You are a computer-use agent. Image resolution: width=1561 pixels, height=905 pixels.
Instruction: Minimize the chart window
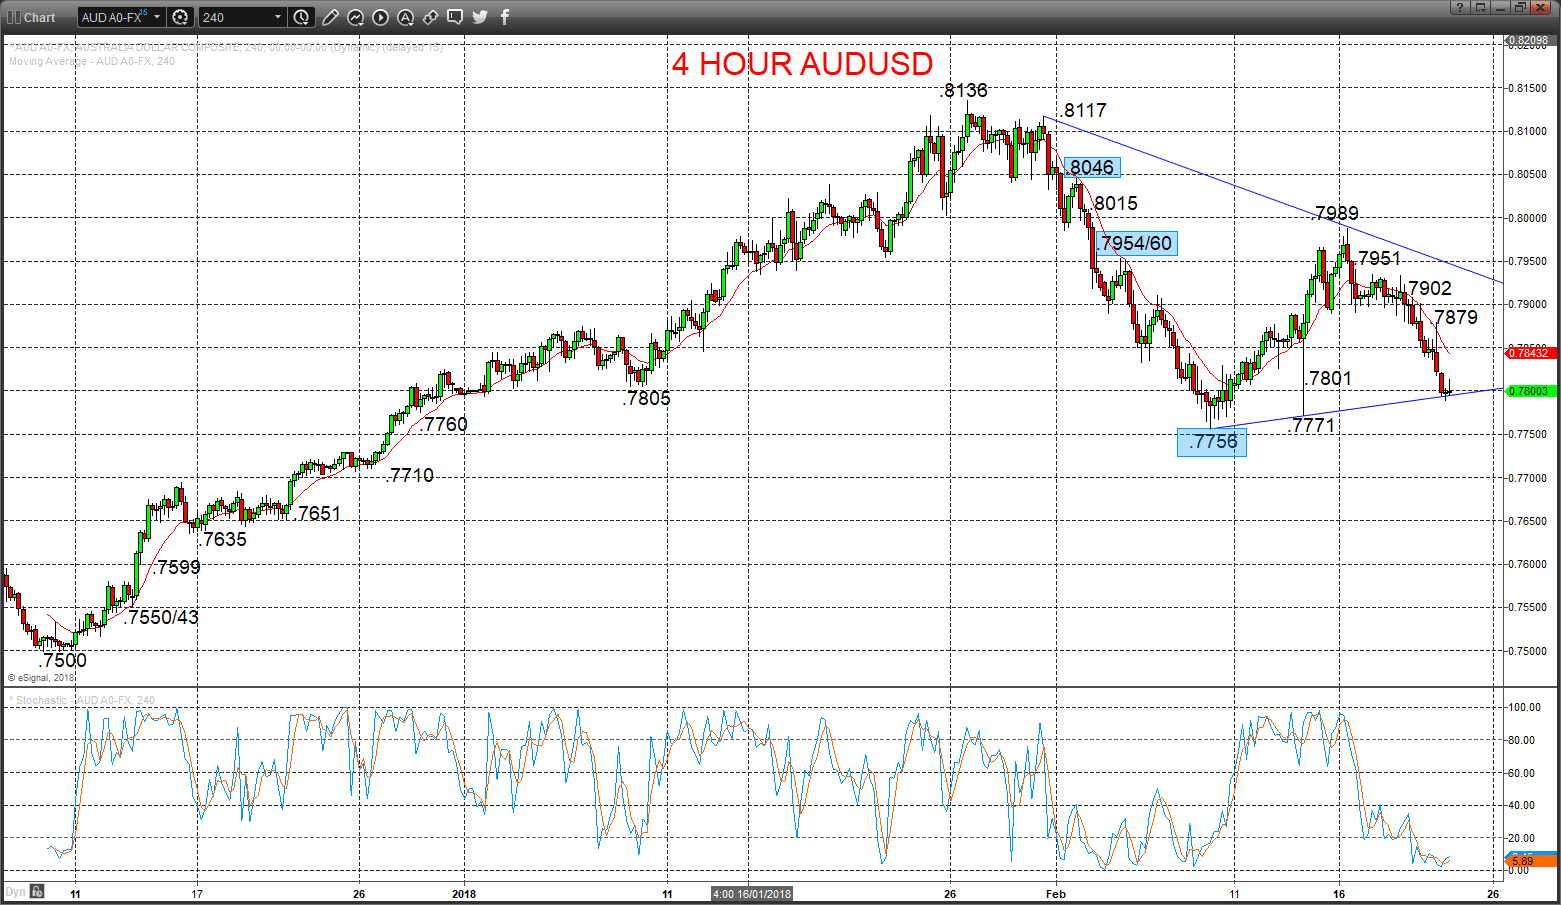[1500, 7]
